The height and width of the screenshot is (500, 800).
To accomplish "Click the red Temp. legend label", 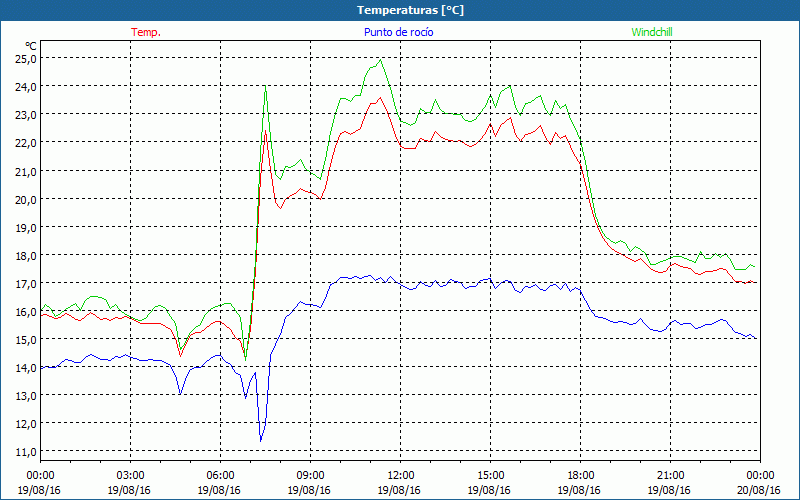I will 146,32.
